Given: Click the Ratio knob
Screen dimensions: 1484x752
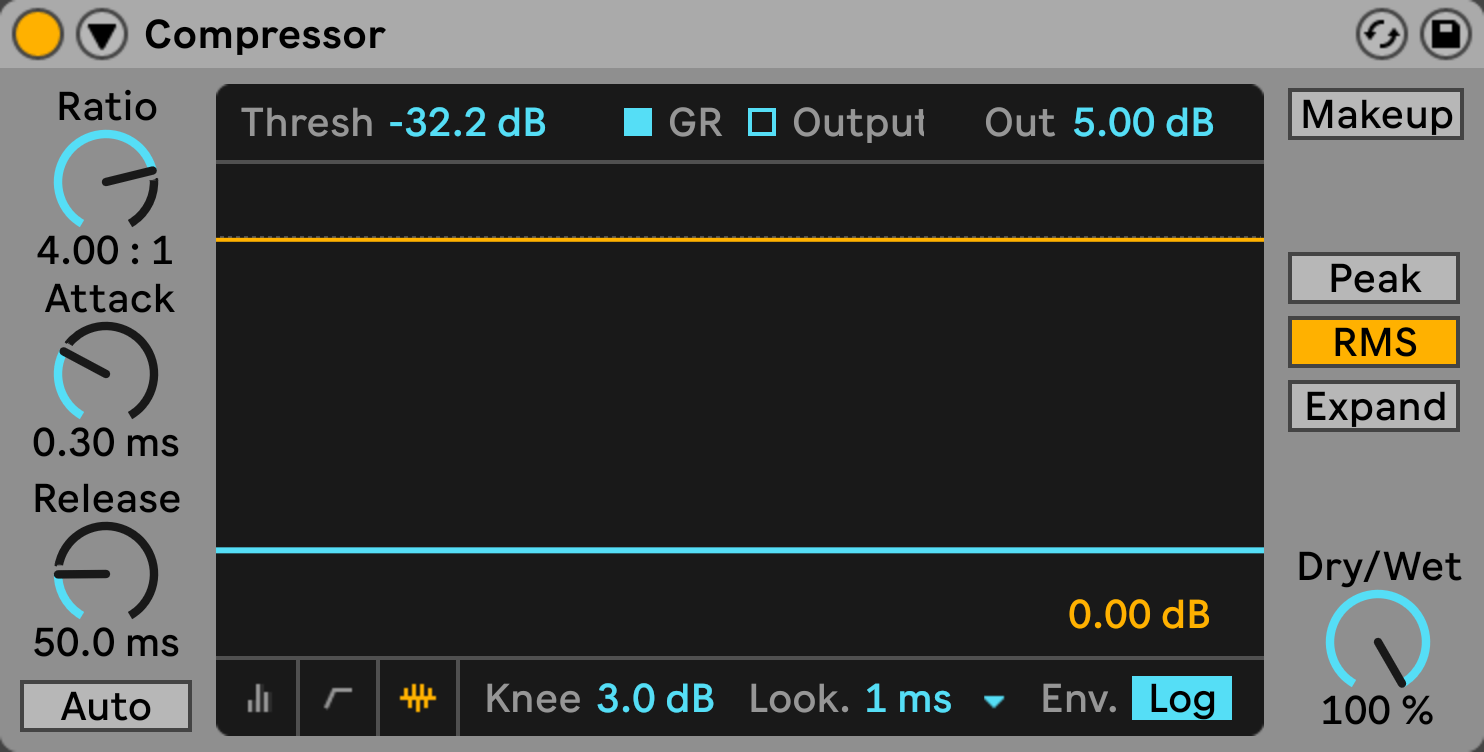Looking at the screenshot, I should click(106, 182).
